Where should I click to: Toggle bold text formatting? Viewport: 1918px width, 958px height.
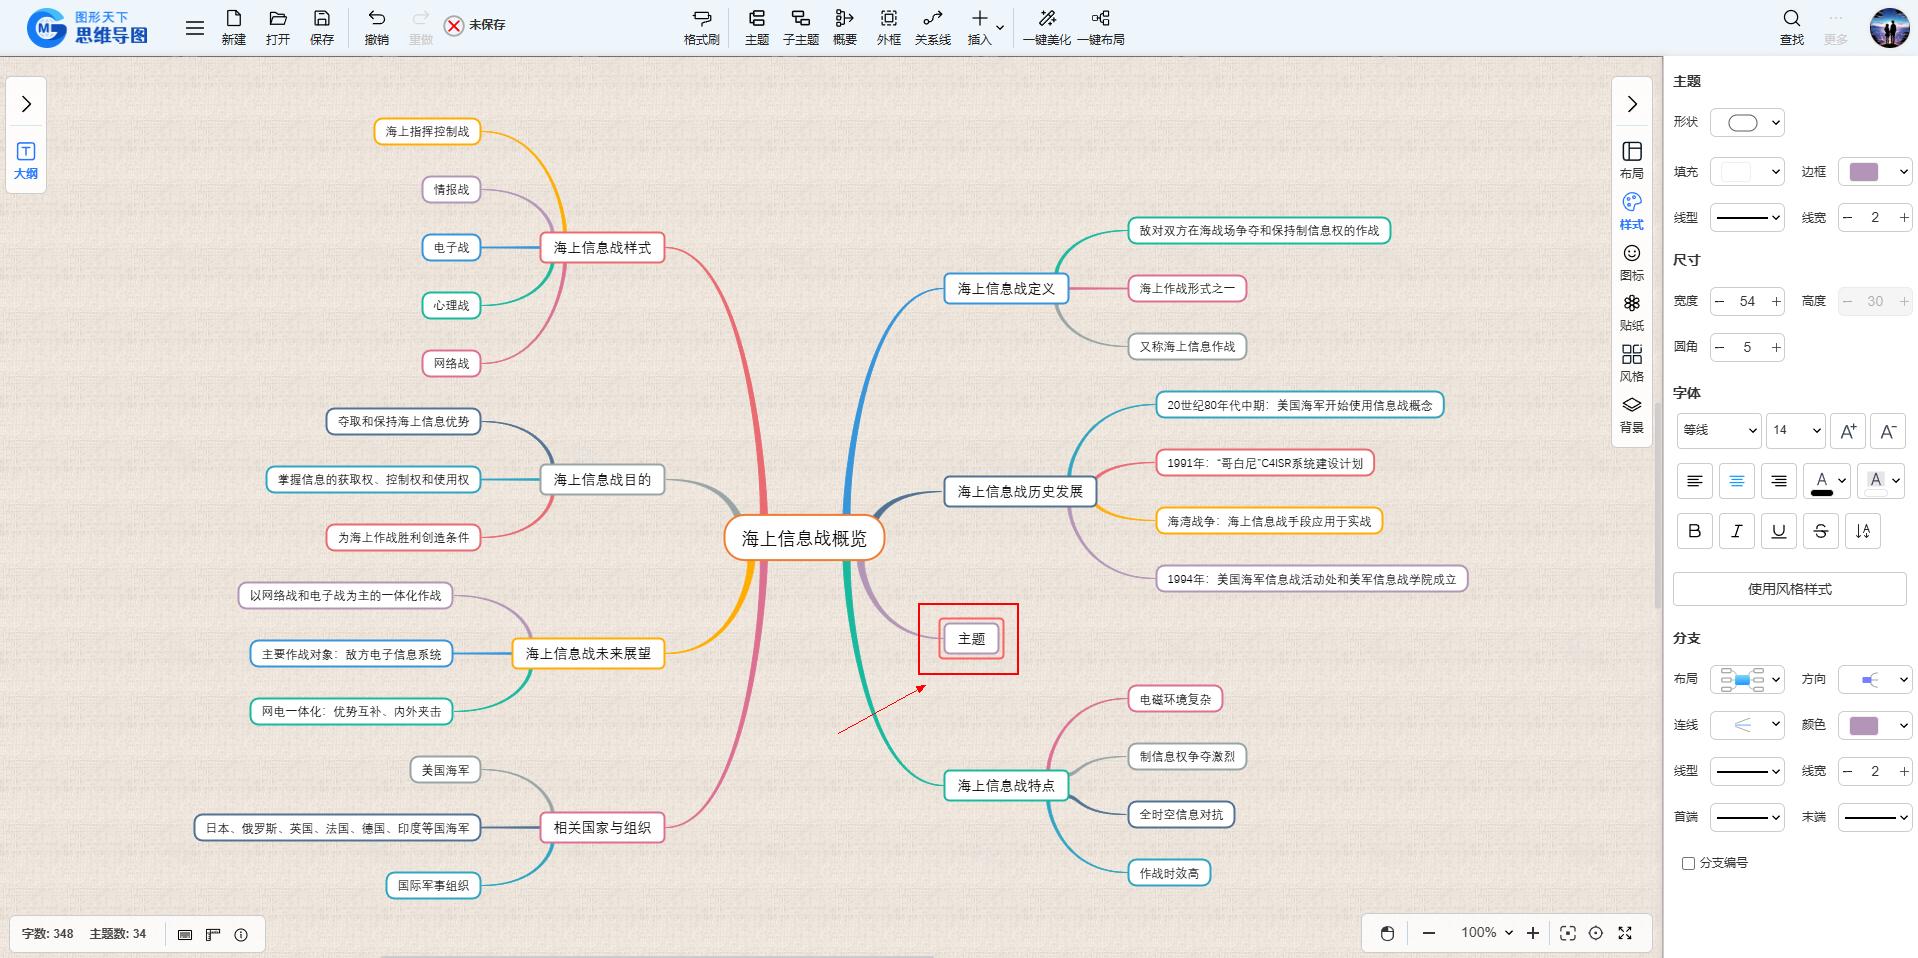pos(1694,531)
